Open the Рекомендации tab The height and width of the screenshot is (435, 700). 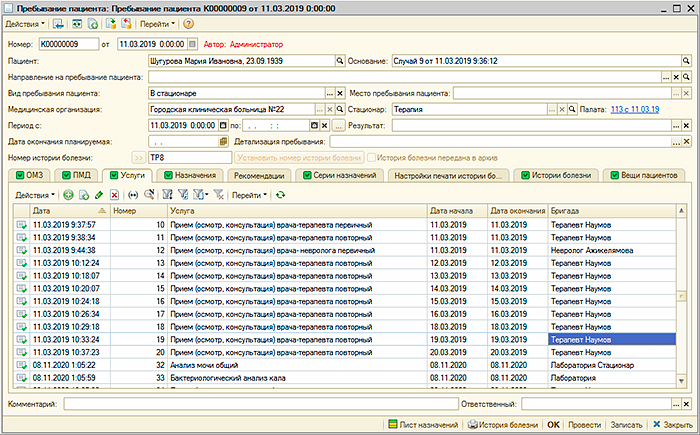pos(258,175)
